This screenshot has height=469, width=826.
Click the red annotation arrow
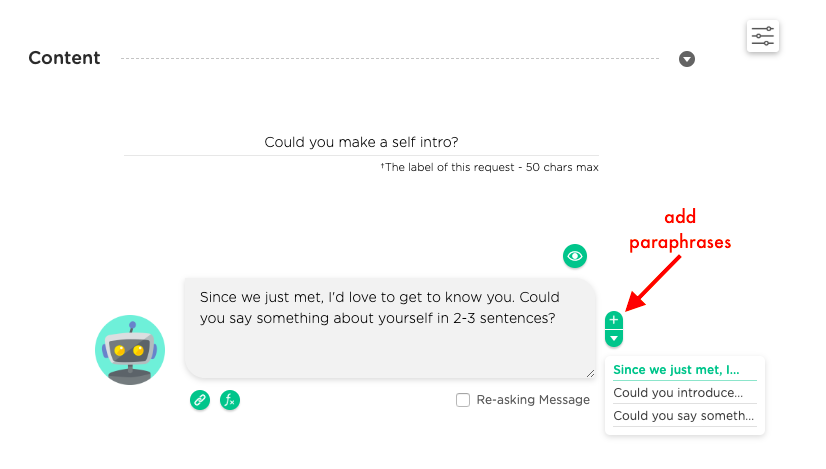tap(653, 283)
